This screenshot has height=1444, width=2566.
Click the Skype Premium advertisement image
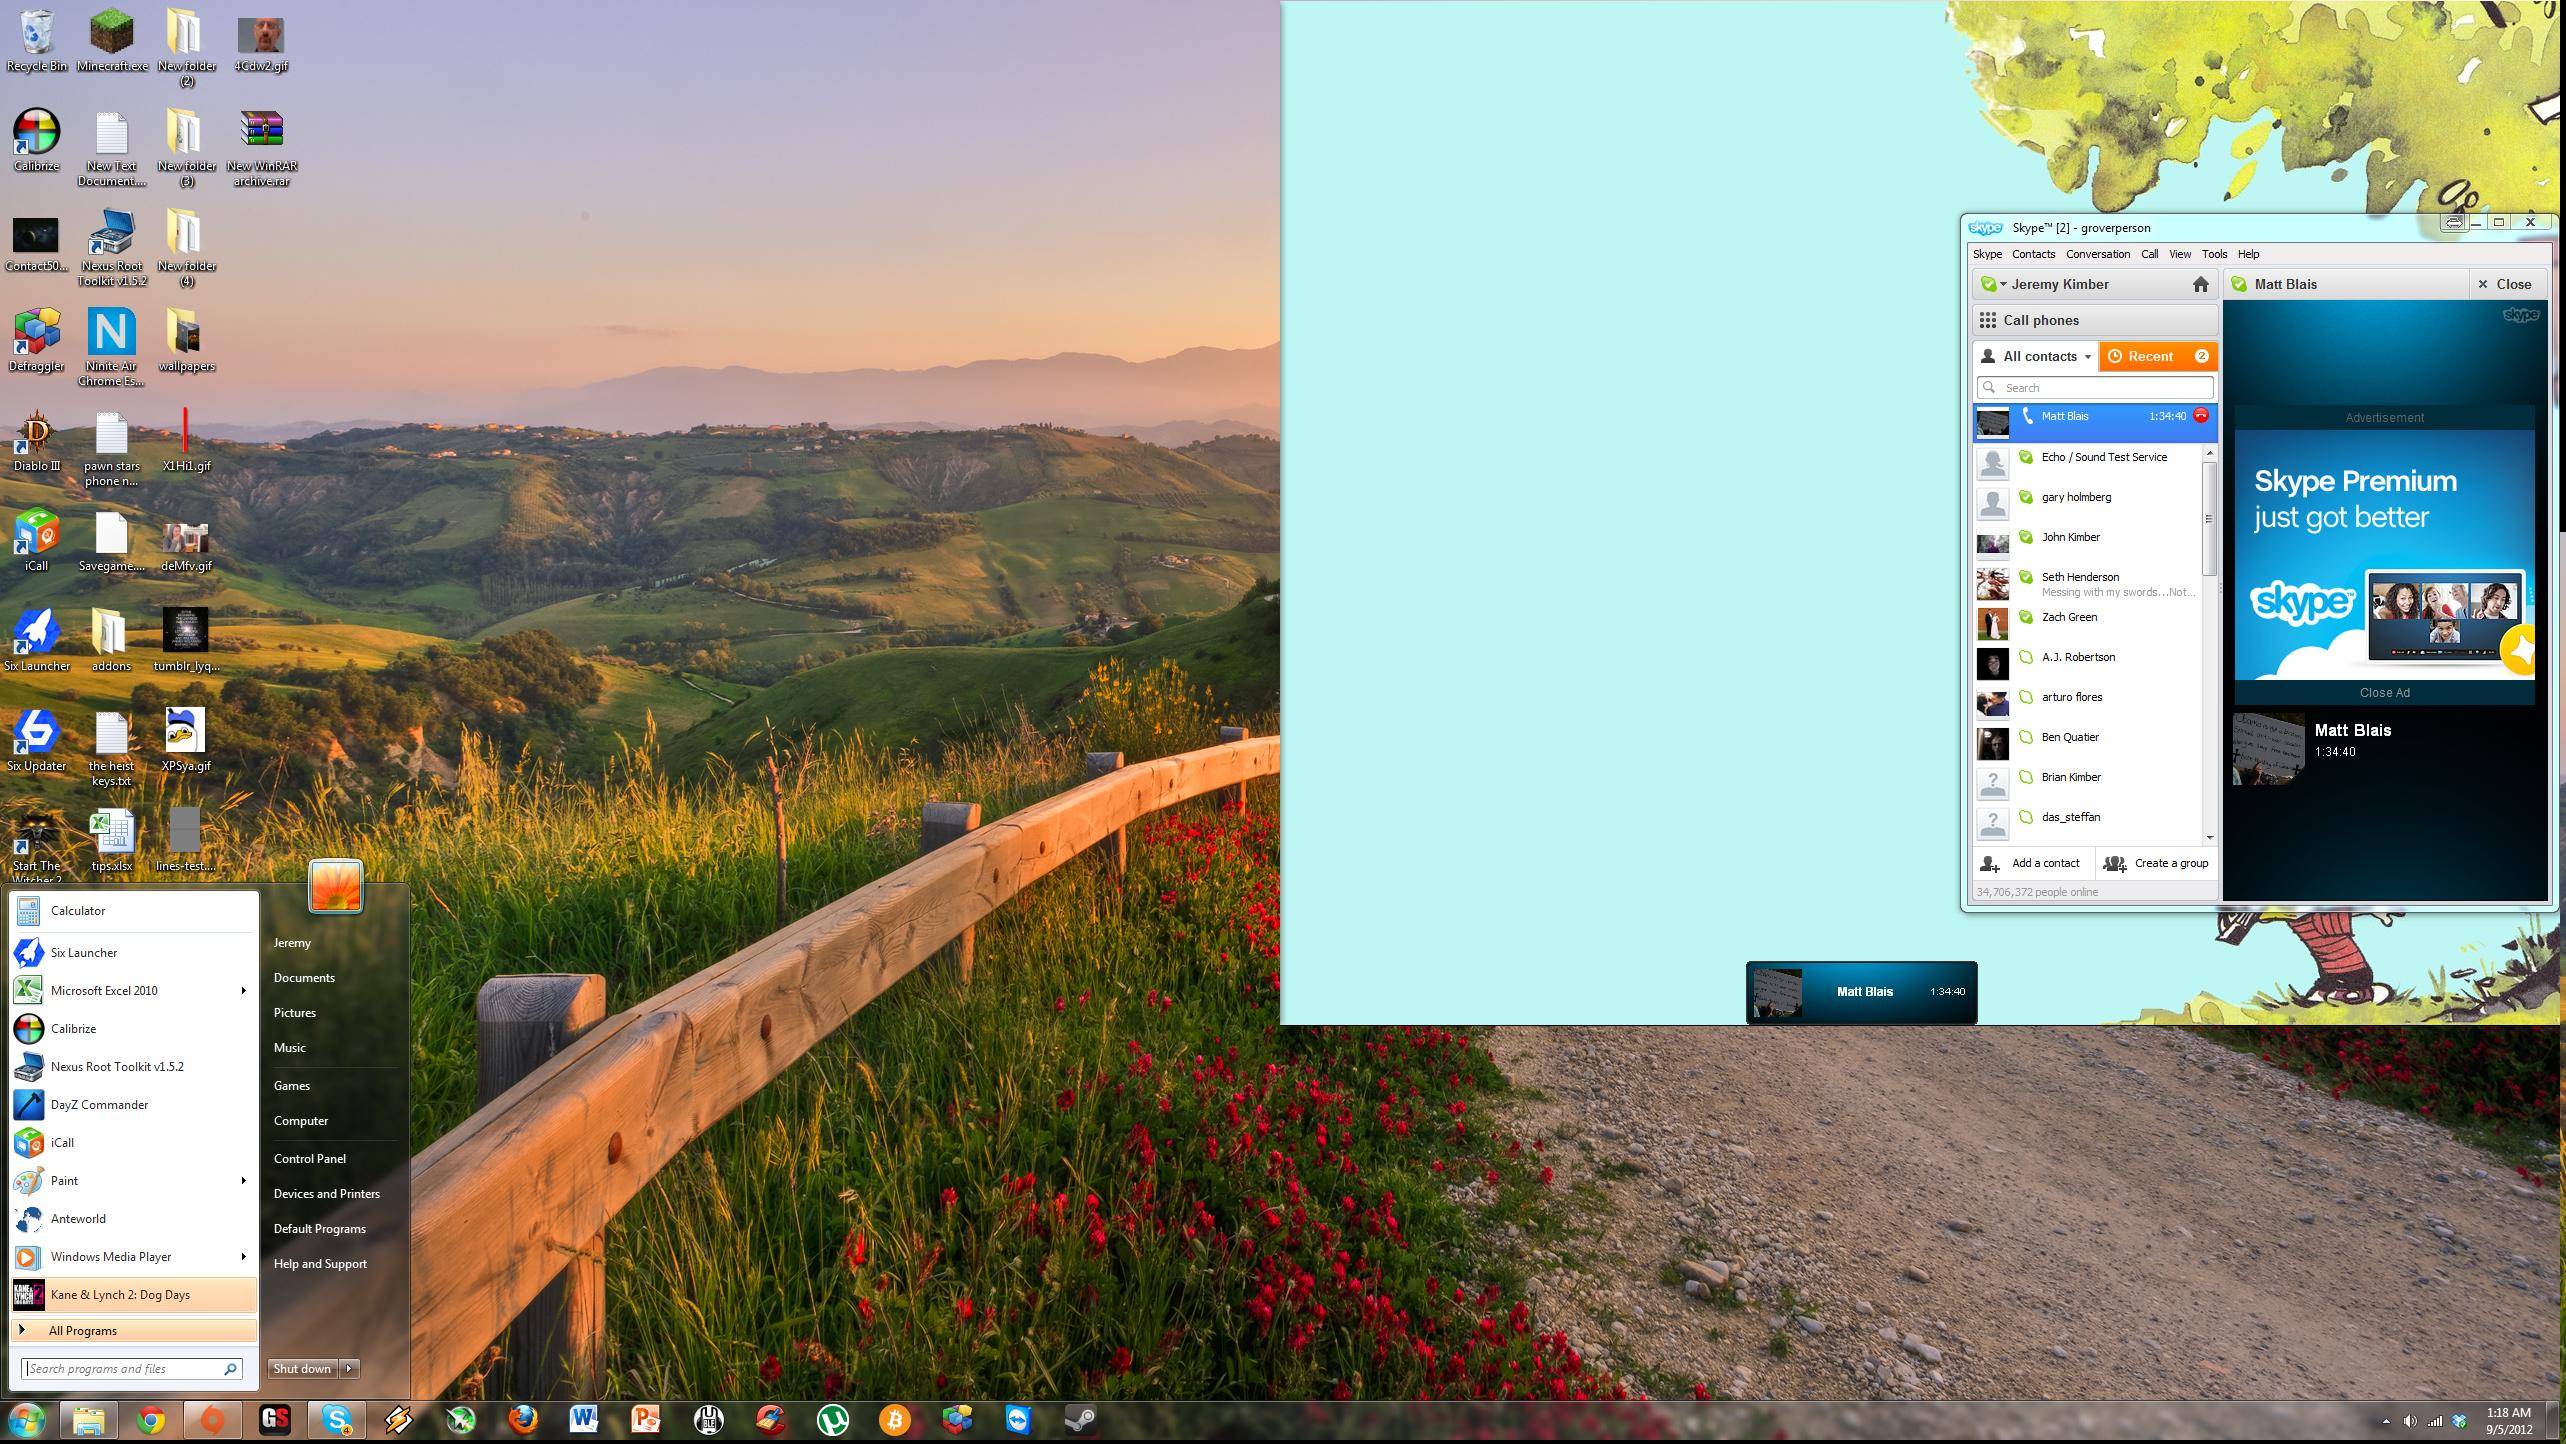pos(2384,555)
